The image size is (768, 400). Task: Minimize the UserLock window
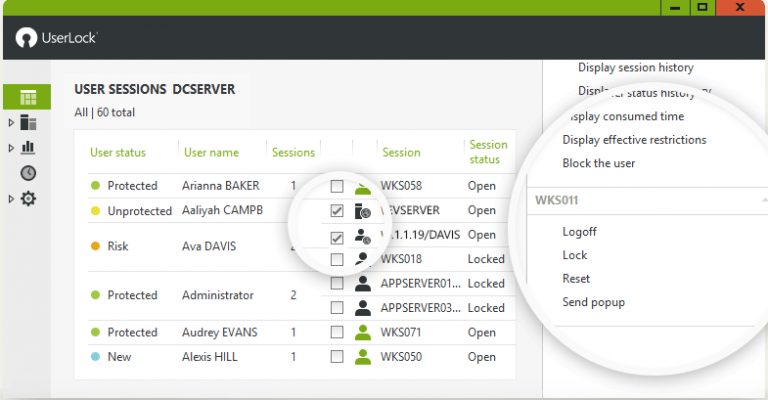tap(675, 8)
